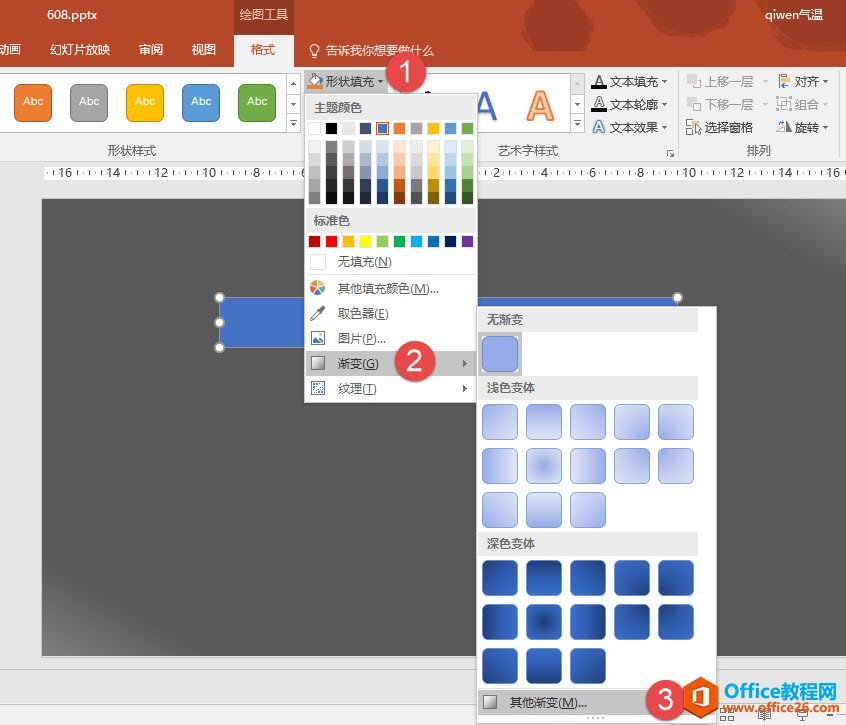Select the light radial center gradient thumbnail
Image resolution: width=846 pixels, height=725 pixels.
coord(544,466)
